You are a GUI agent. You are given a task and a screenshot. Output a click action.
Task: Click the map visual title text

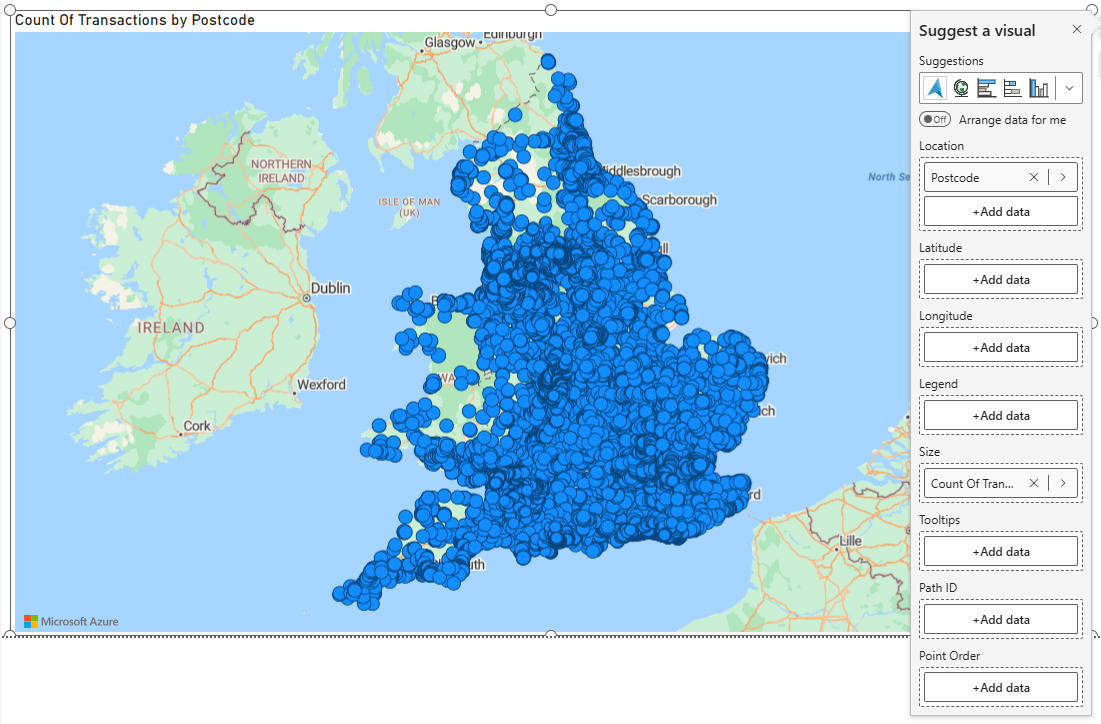click(x=134, y=19)
